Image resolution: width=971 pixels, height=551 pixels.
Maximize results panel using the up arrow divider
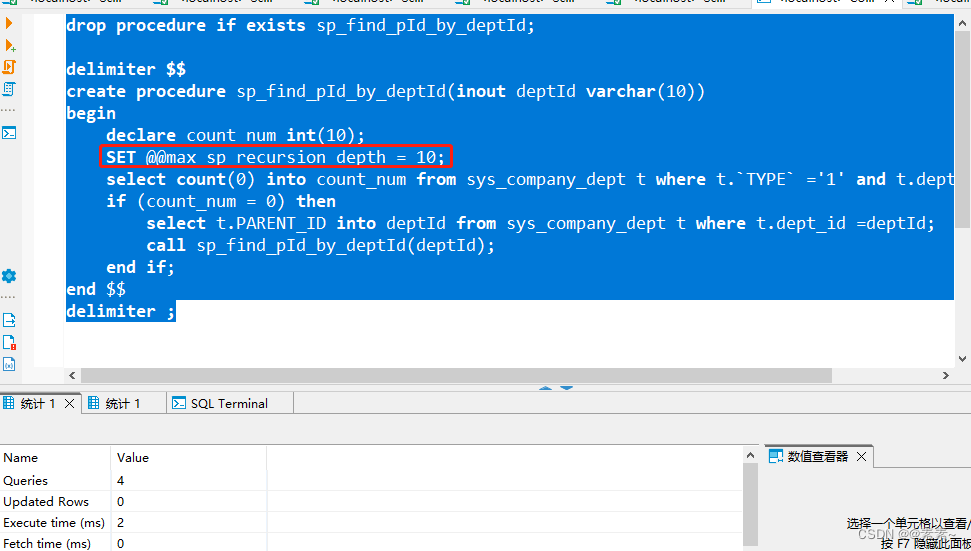tap(546, 388)
